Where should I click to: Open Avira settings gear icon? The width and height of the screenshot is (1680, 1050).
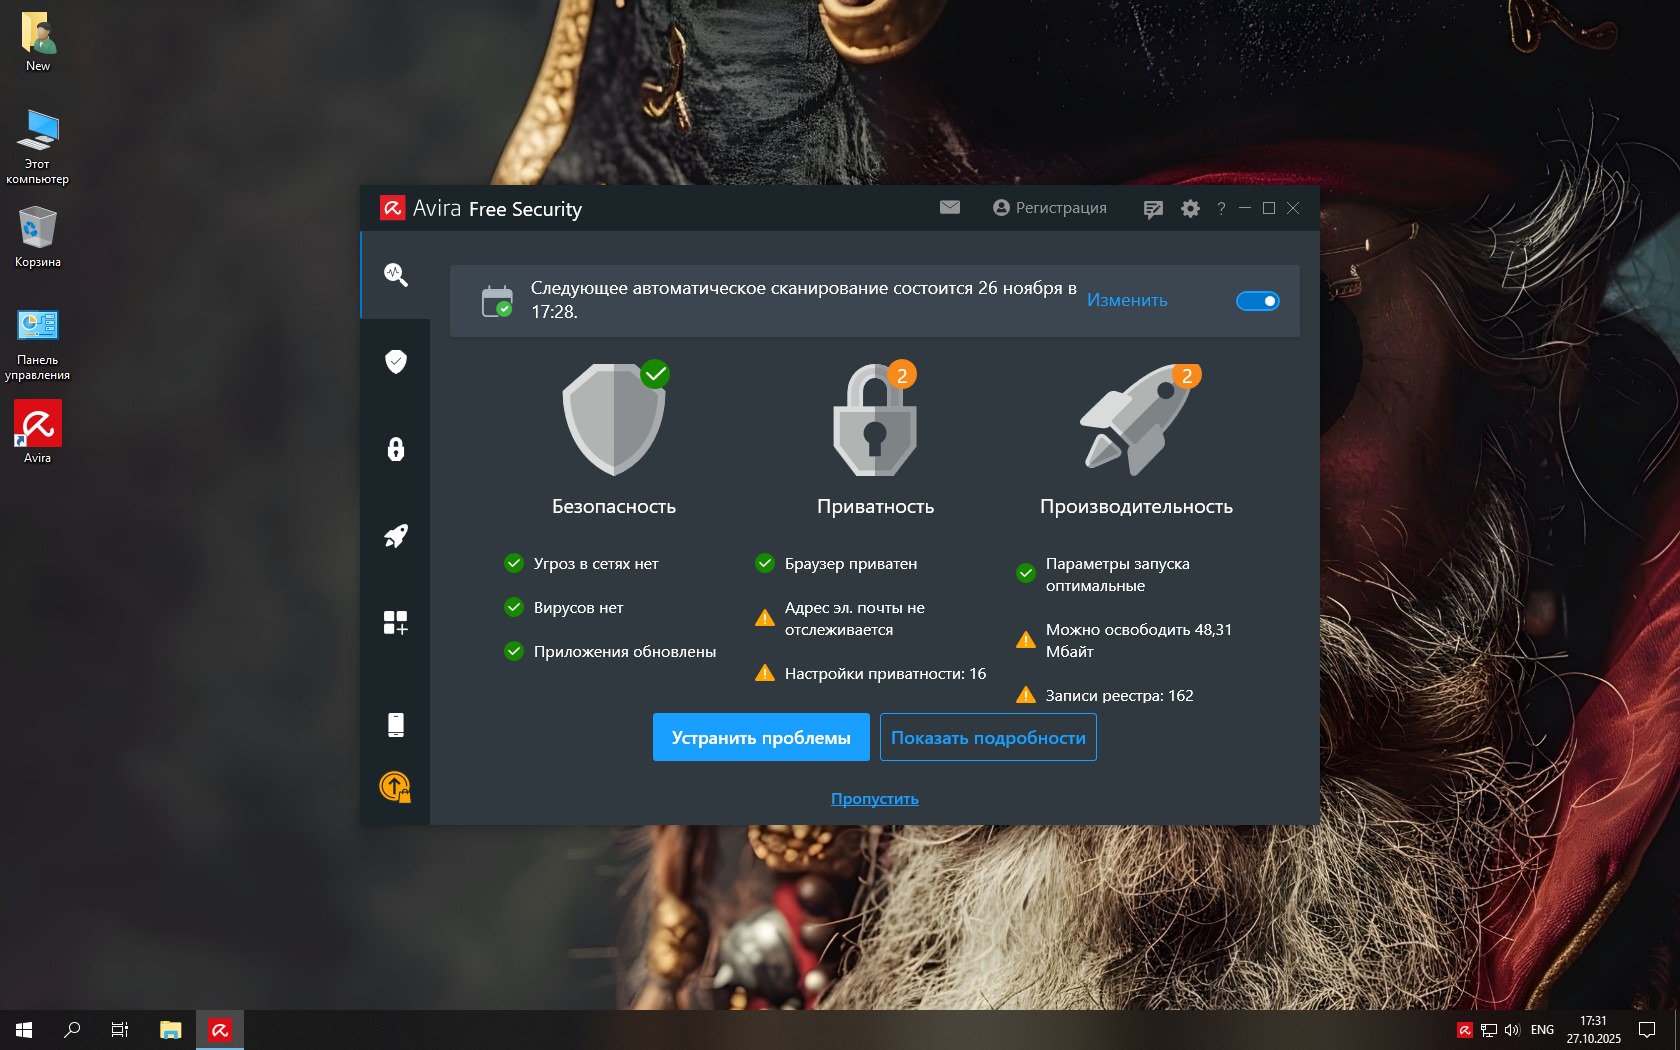pos(1190,208)
